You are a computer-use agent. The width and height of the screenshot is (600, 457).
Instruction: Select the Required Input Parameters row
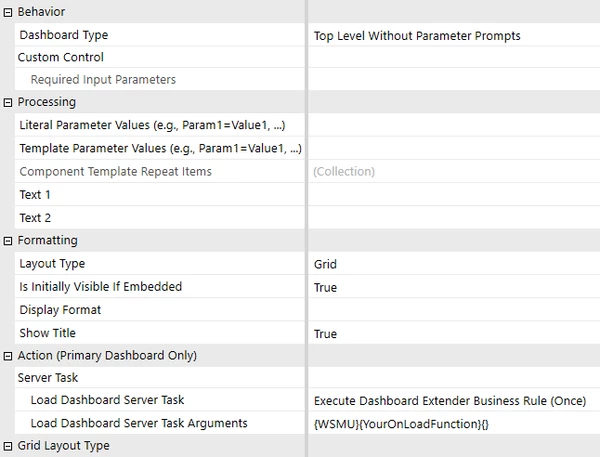pos(160,80)
